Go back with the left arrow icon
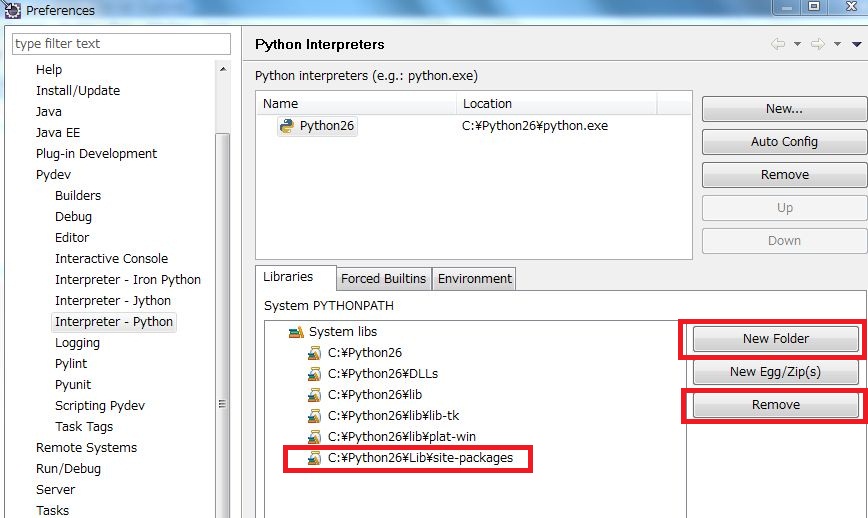The height and width of the screenshot is (518, 868). point(778,44)
